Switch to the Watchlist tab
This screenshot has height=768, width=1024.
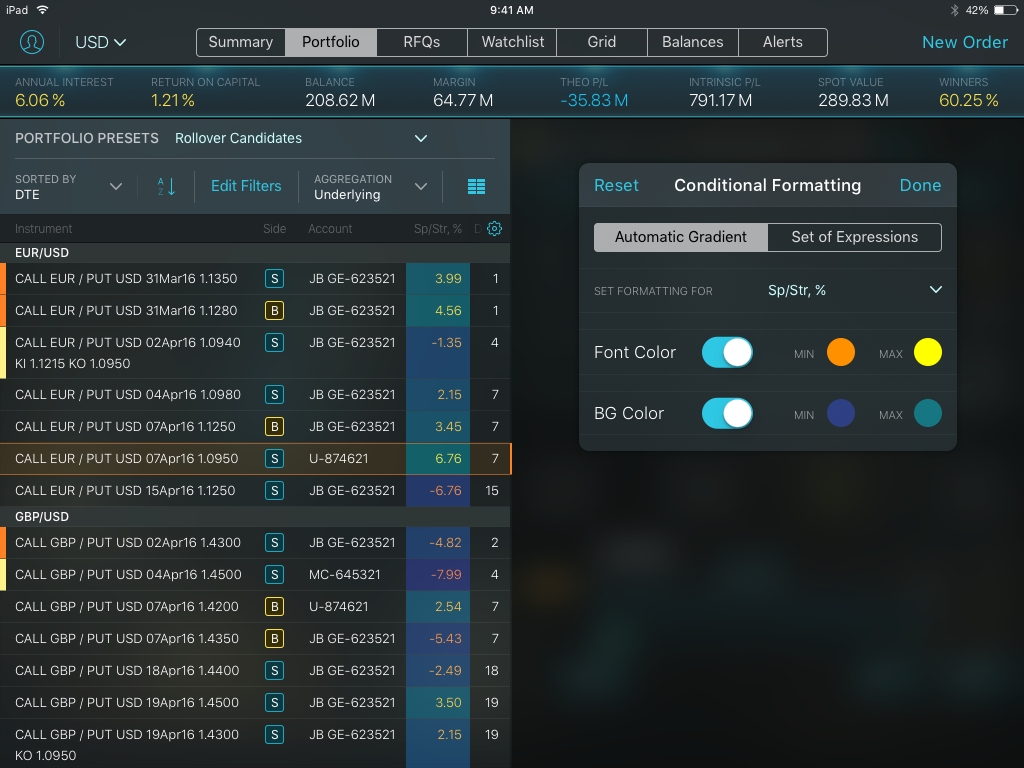click(x=511, y=42)
